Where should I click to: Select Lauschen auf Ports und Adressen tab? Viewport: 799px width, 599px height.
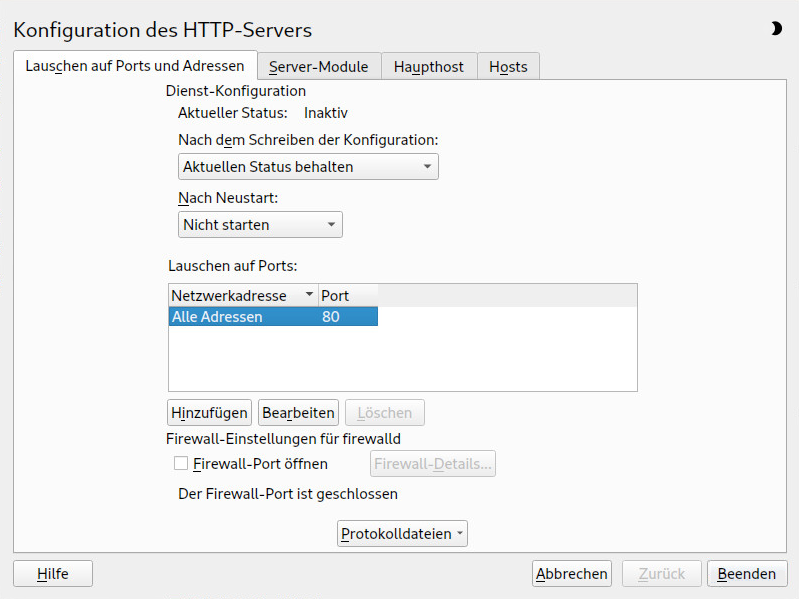click(x=135, y=66)
